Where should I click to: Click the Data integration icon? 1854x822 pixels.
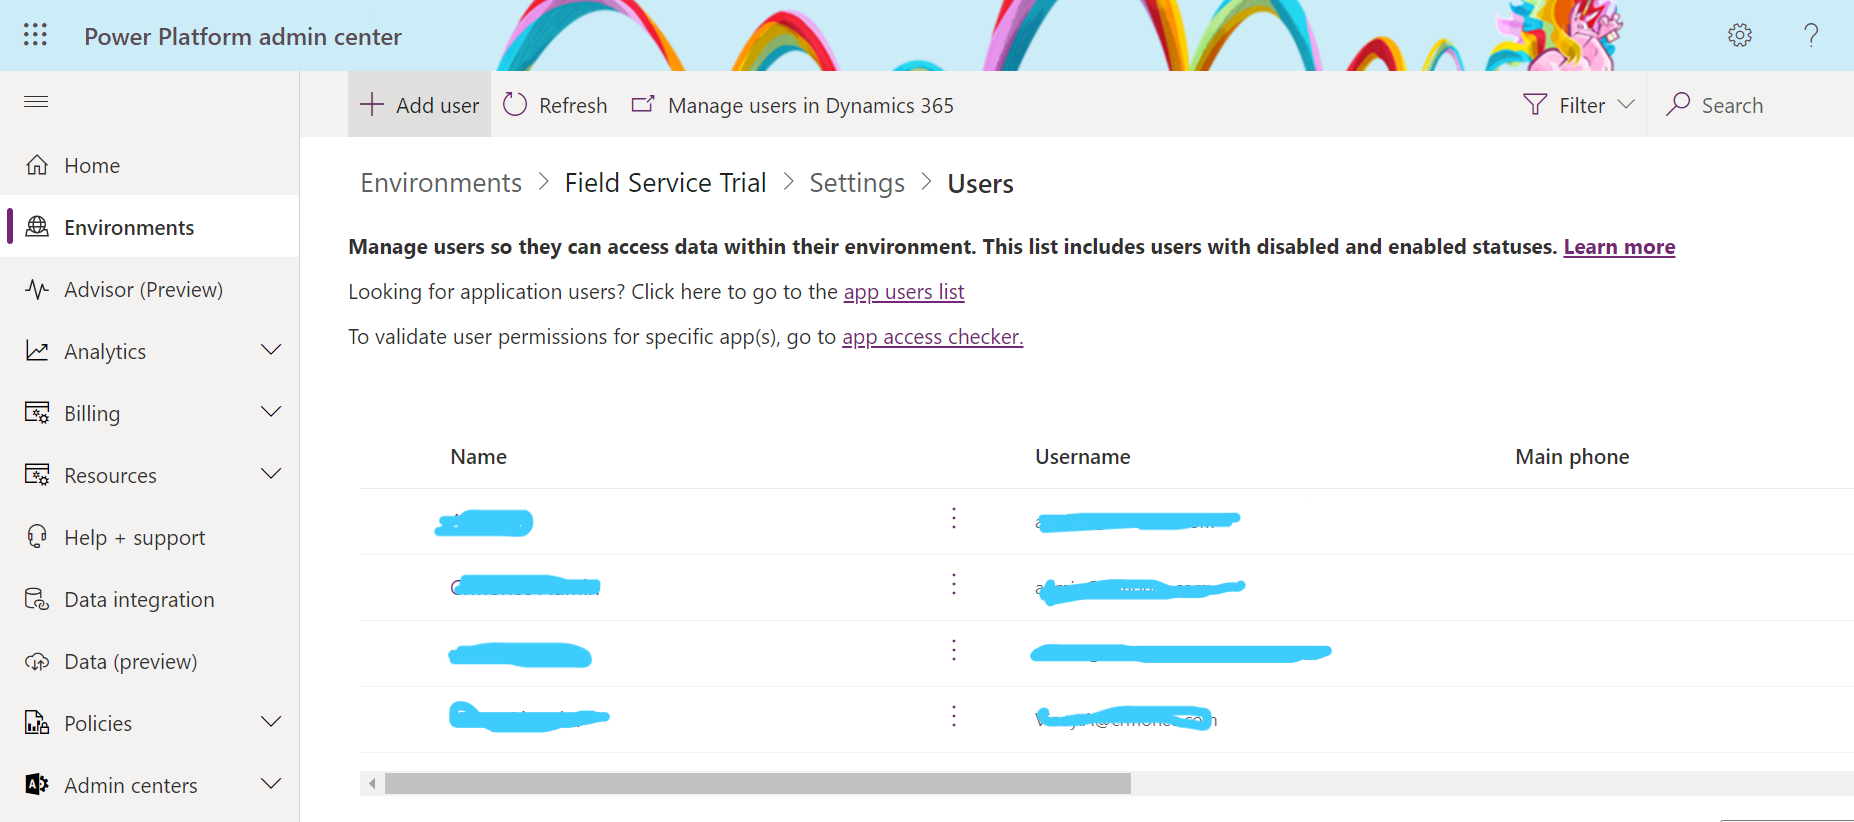click(x=37, y=599)
